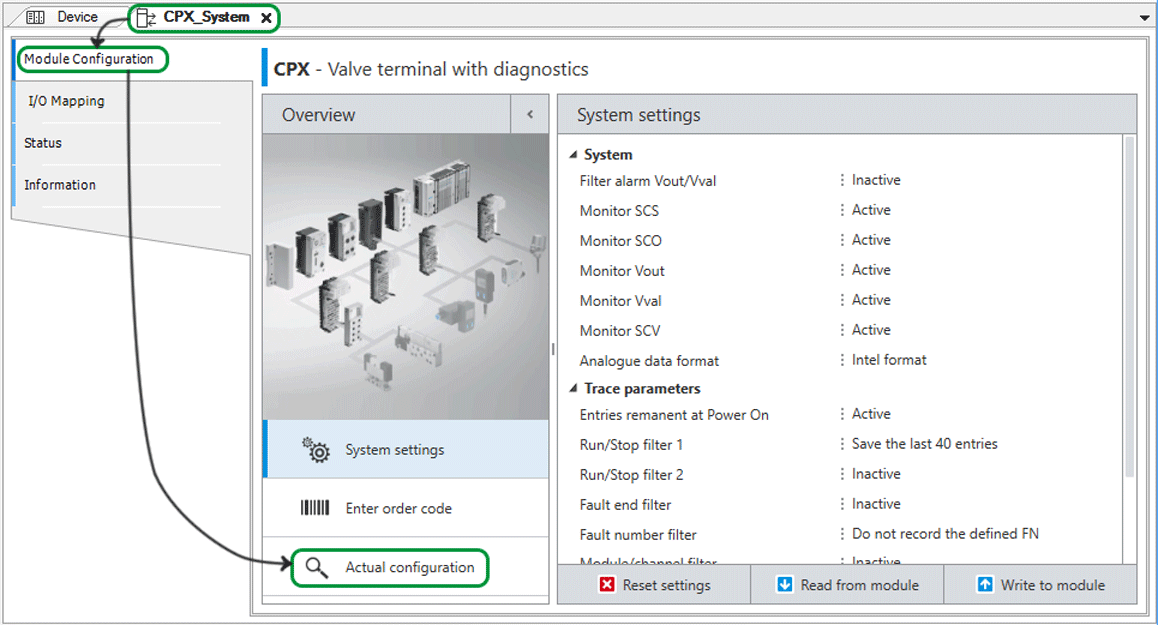Open the tab list dropdown arrow
The width and height of the screenshot is (1158, 625).
pos(1145,17)
